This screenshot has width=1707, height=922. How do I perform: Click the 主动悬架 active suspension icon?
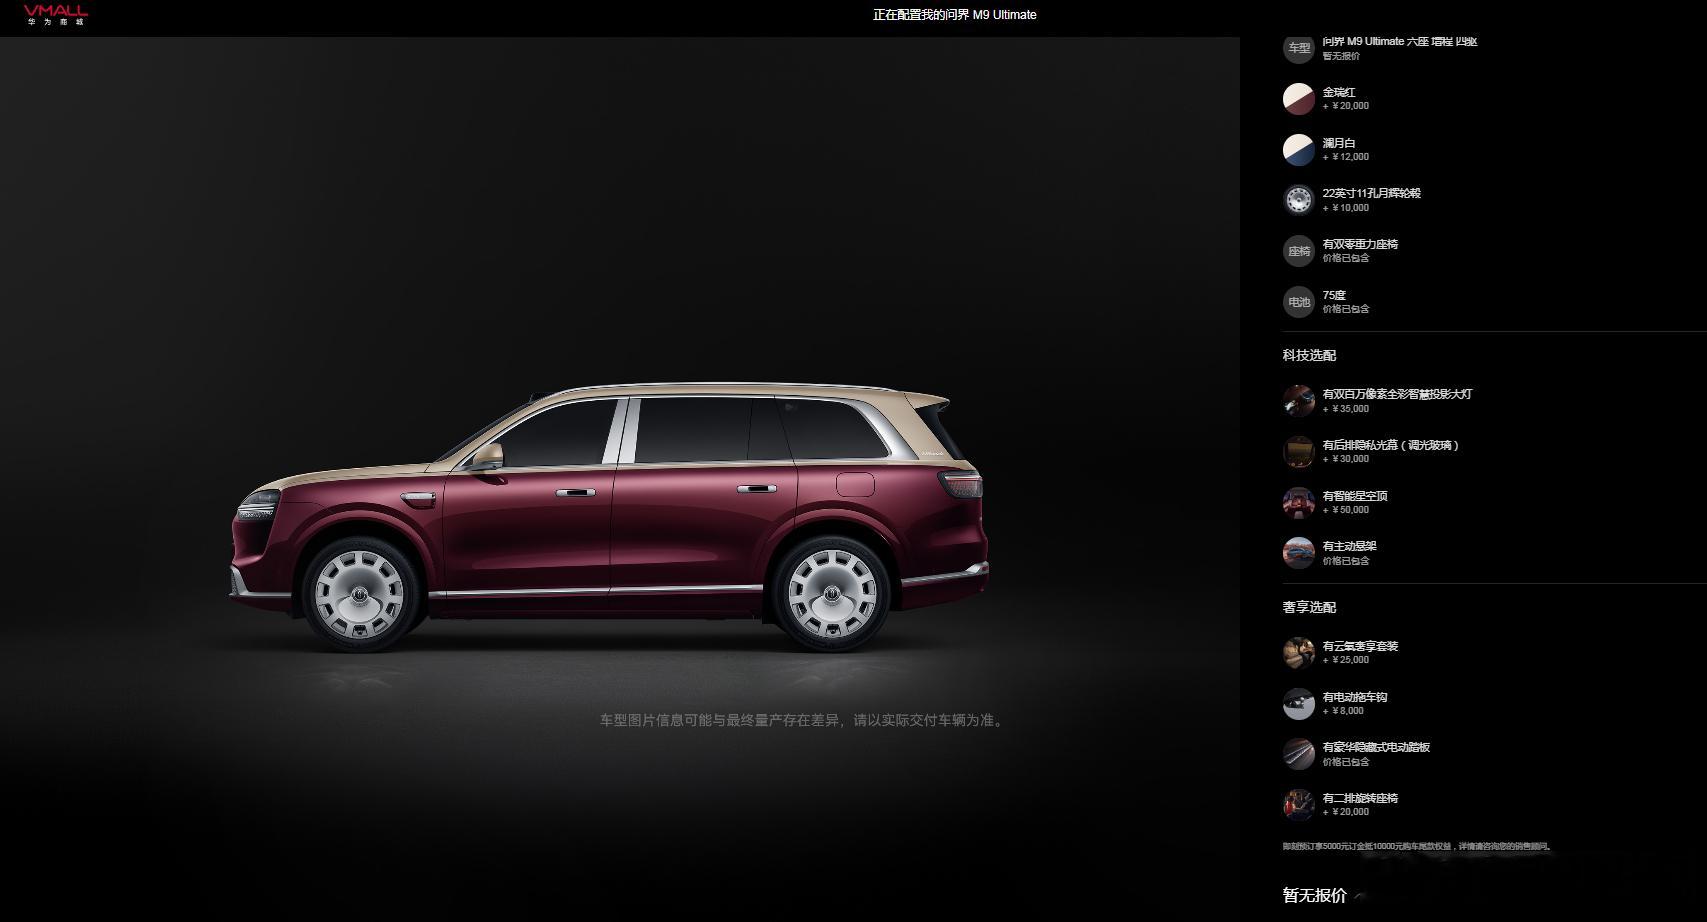tap(1299, 553)
